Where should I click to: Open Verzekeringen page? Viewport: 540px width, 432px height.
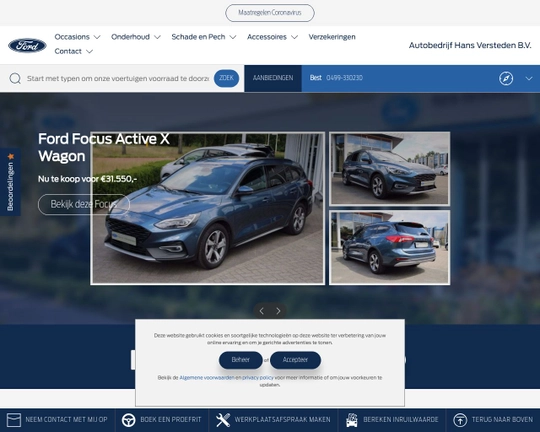coord(332,37)
